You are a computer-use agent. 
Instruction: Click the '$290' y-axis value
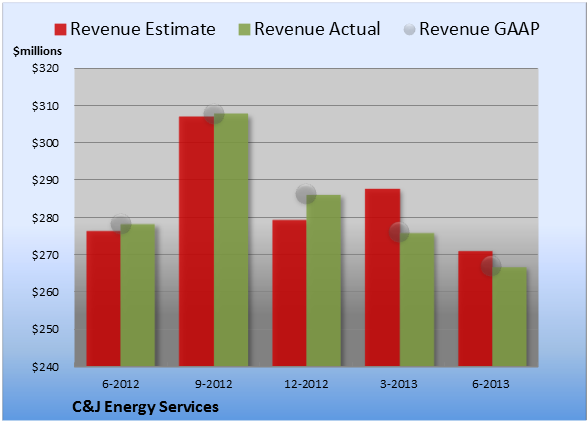pos(45,180)
